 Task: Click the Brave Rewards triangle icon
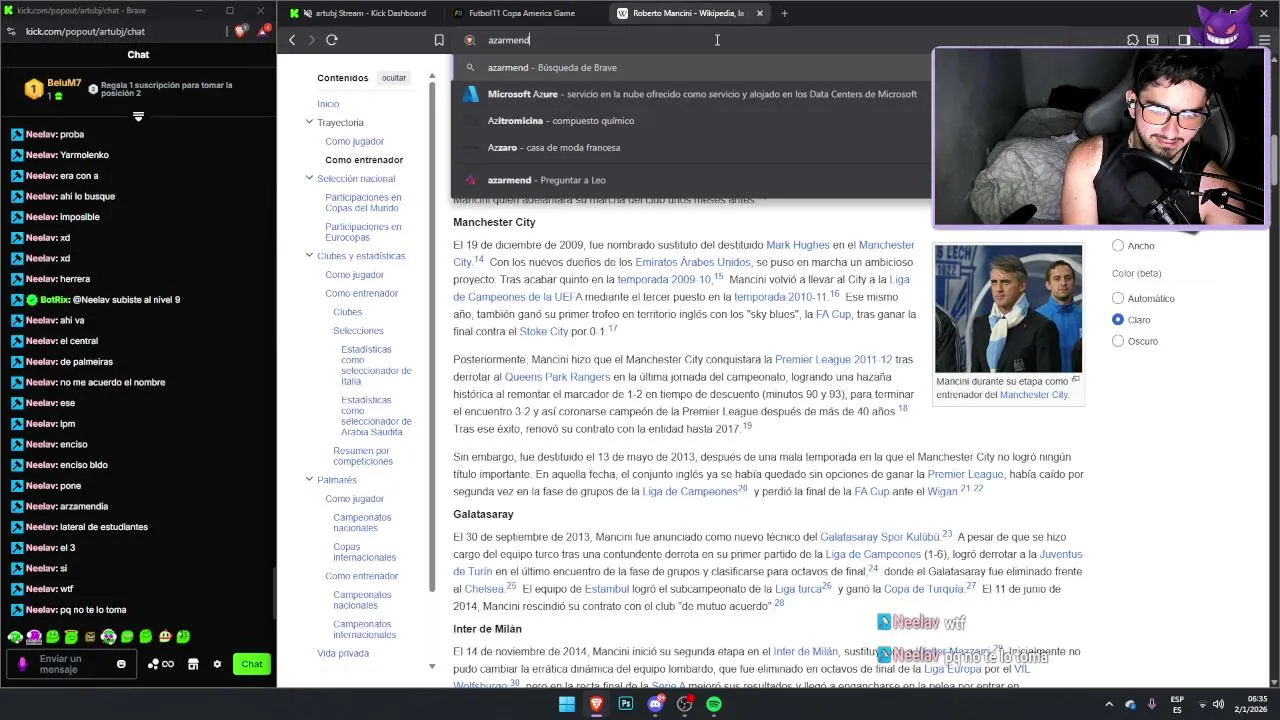click(x=264, y=31)
